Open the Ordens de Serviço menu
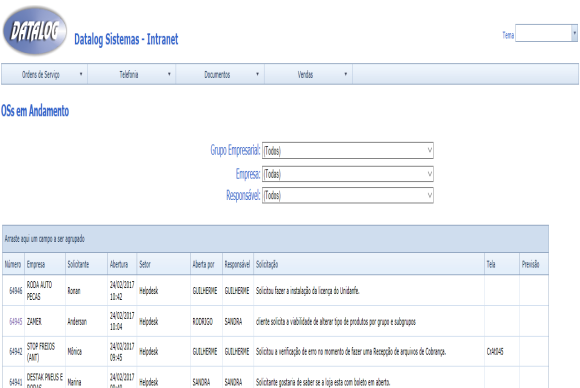The width and height of the screenshot is (580, 388). point(44,74)
